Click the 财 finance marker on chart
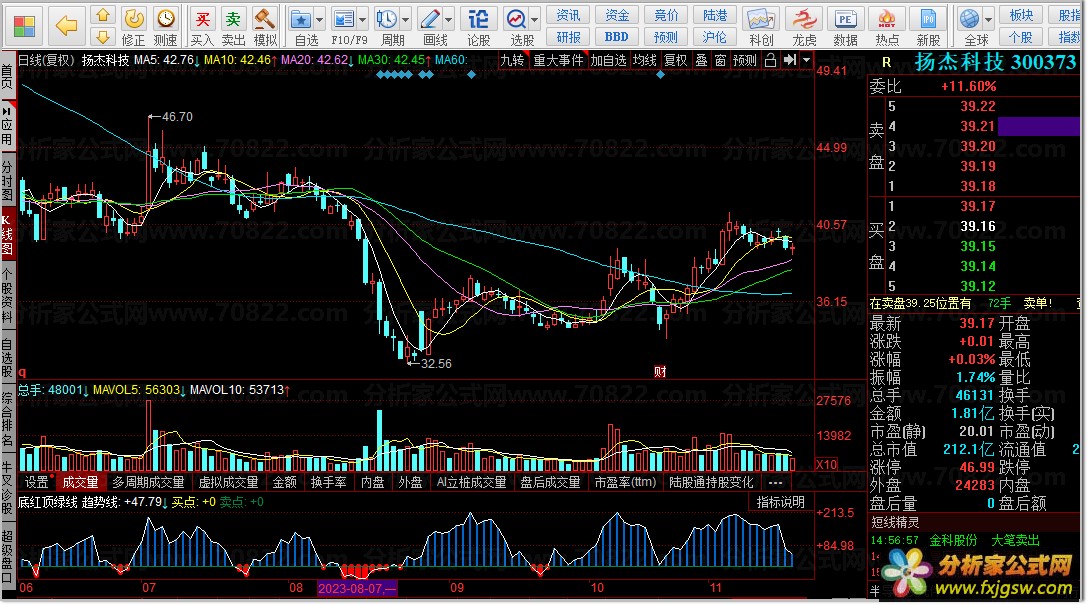The image size is (1089, 605). point(660,372)
